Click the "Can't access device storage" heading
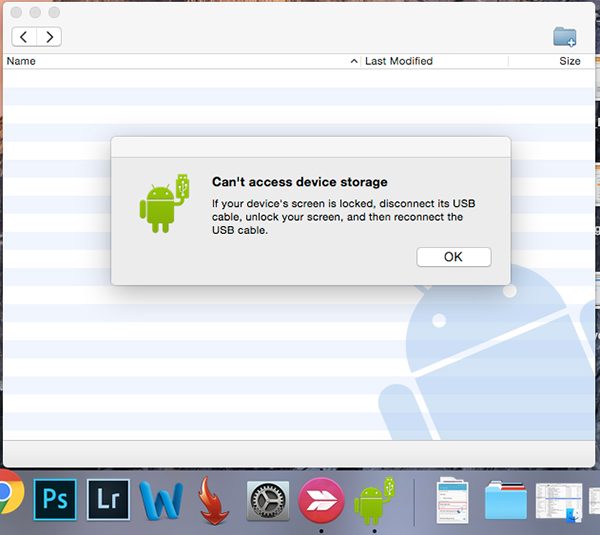600x535 pixels. pos(300,182)
